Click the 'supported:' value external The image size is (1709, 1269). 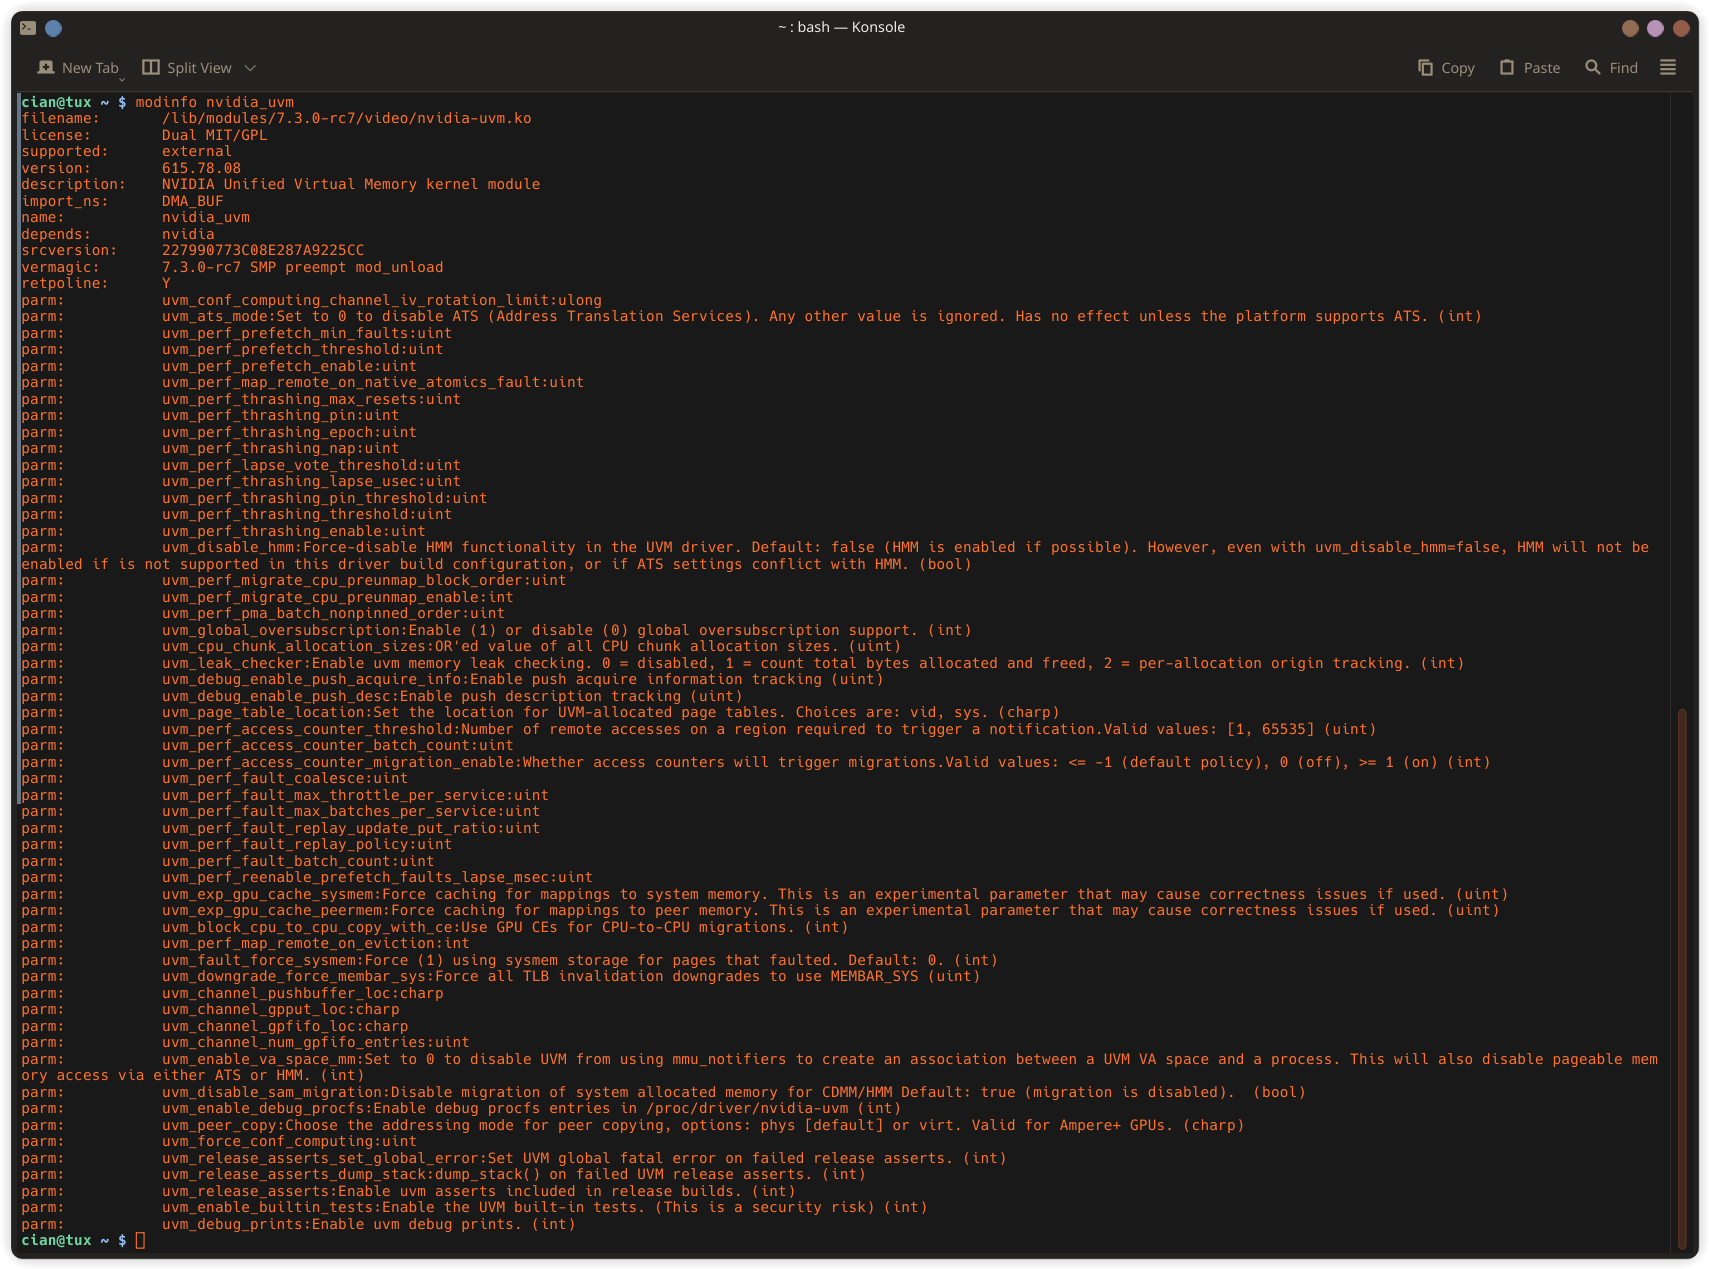[197, 151]
